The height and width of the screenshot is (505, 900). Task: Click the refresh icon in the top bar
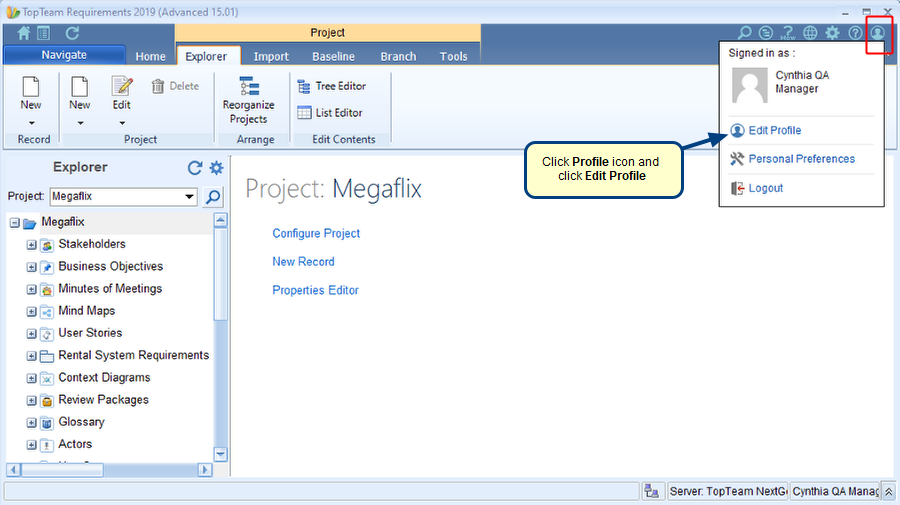(72, 33)
